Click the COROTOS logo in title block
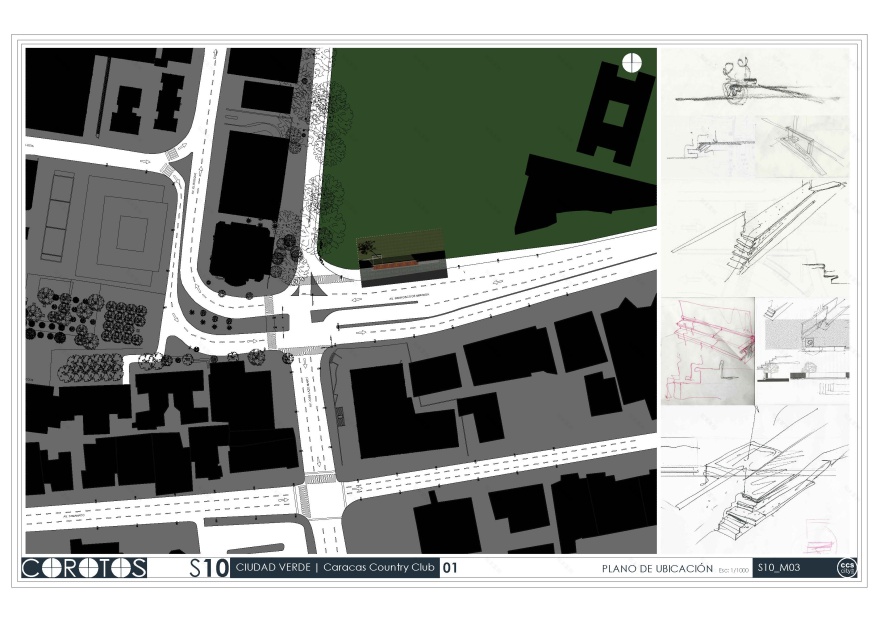This screenshot has width=880, height=622. 85,568
